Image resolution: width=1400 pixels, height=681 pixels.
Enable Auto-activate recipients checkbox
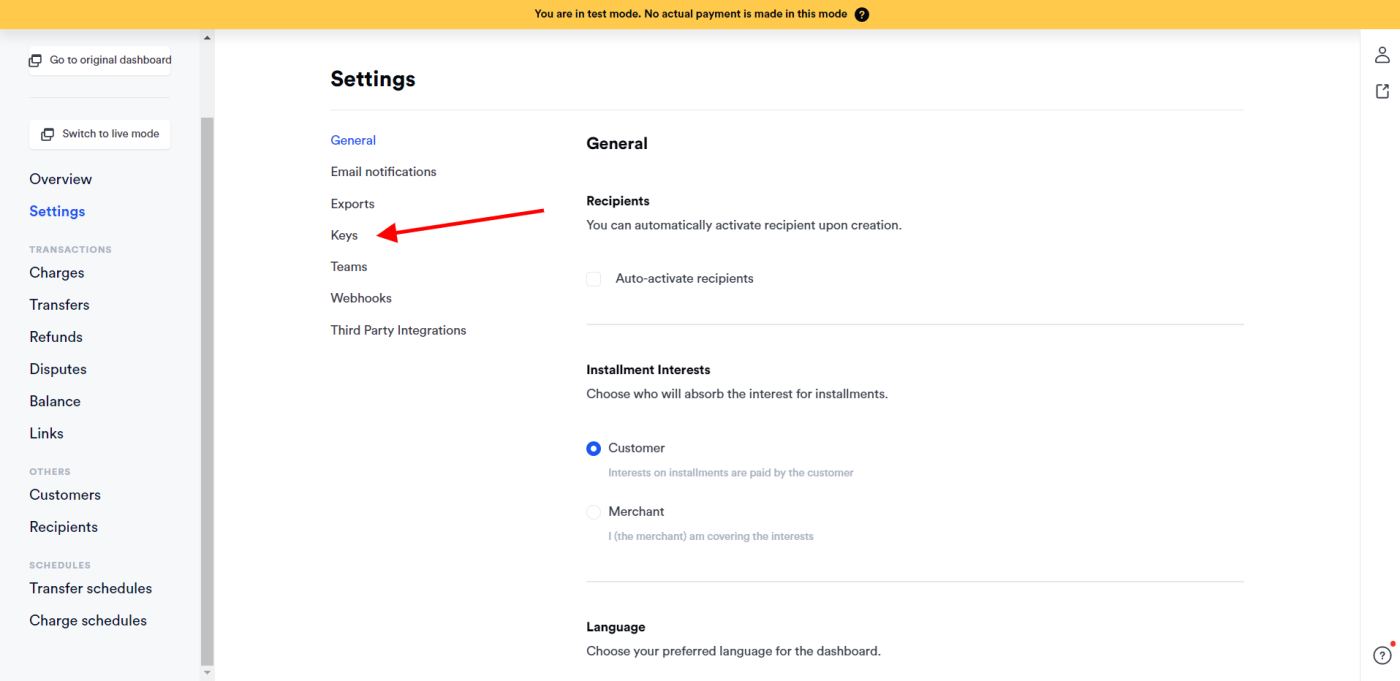[x=594, y=279]
